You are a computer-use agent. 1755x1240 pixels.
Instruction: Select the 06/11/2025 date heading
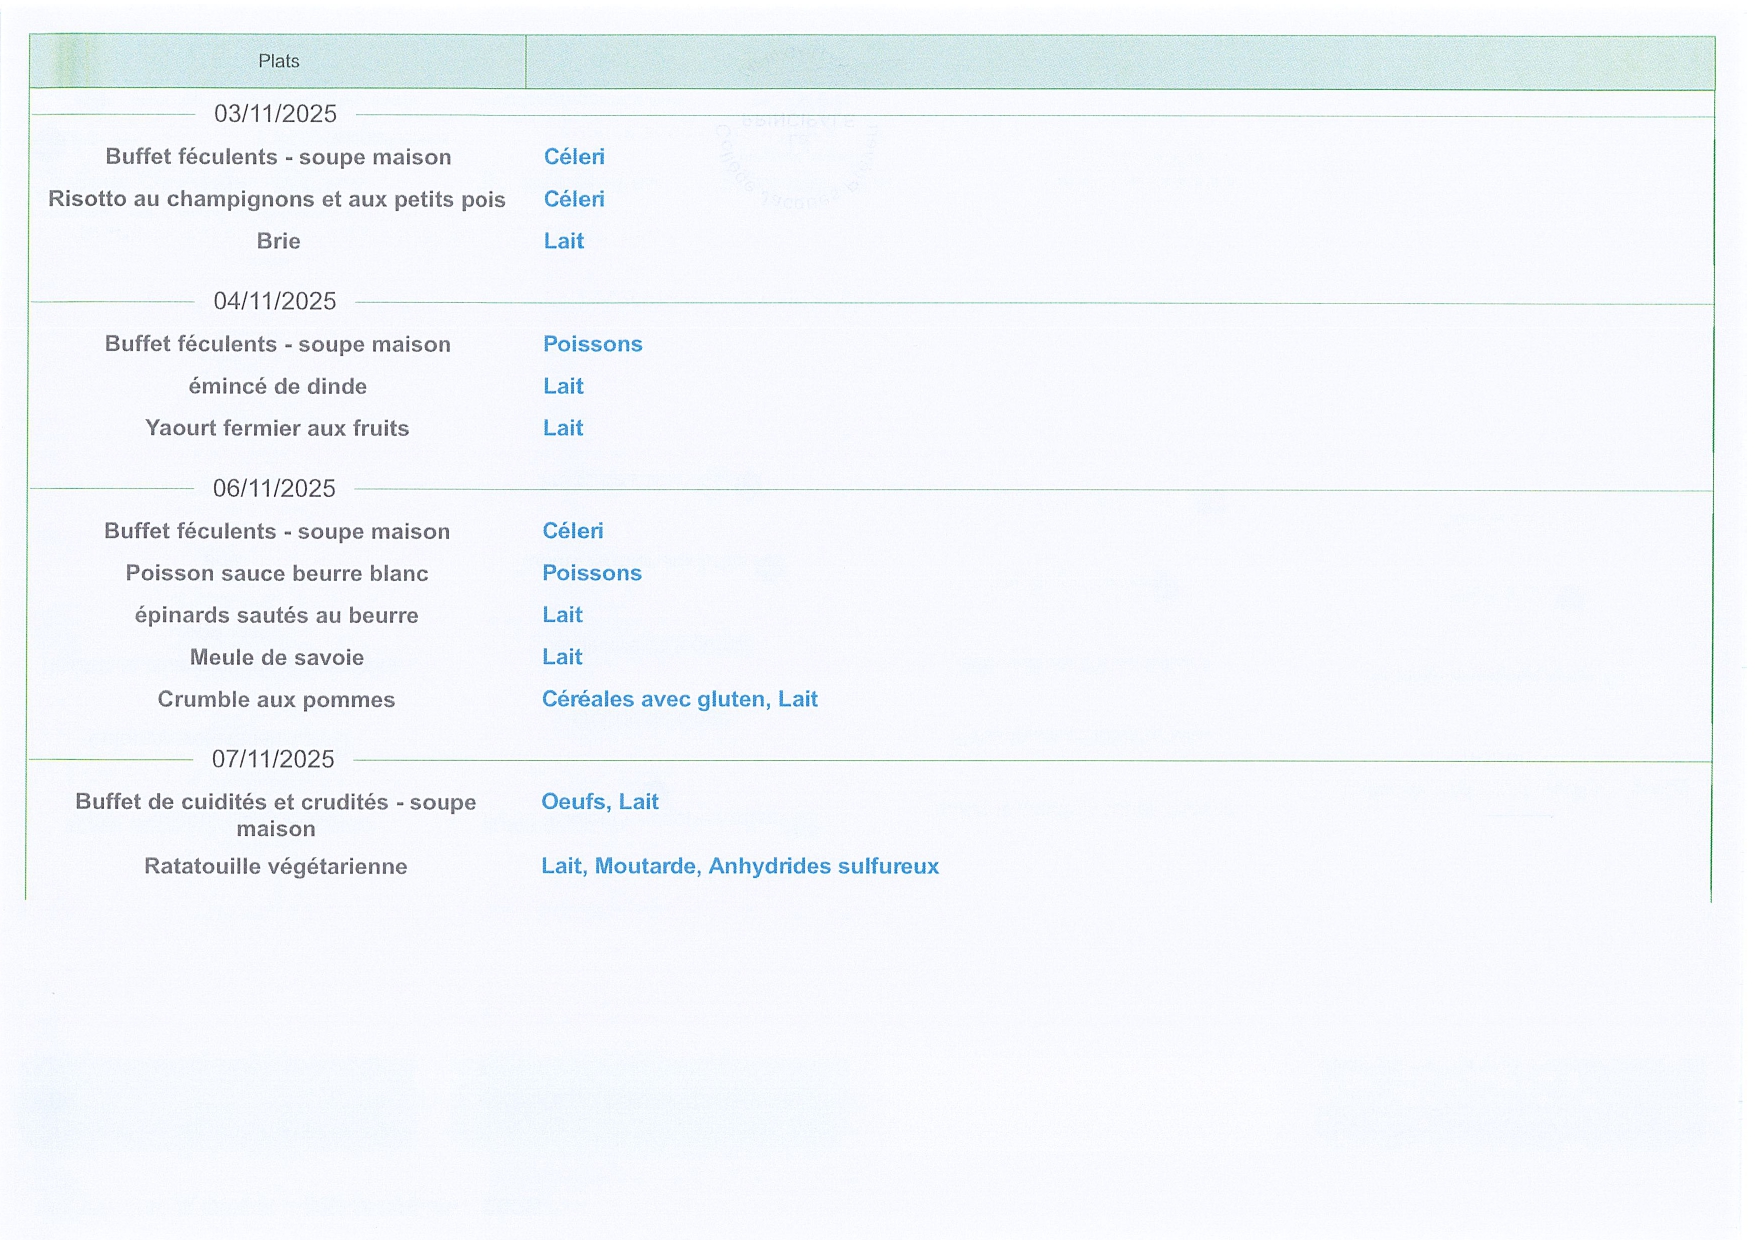coord(274,488)
